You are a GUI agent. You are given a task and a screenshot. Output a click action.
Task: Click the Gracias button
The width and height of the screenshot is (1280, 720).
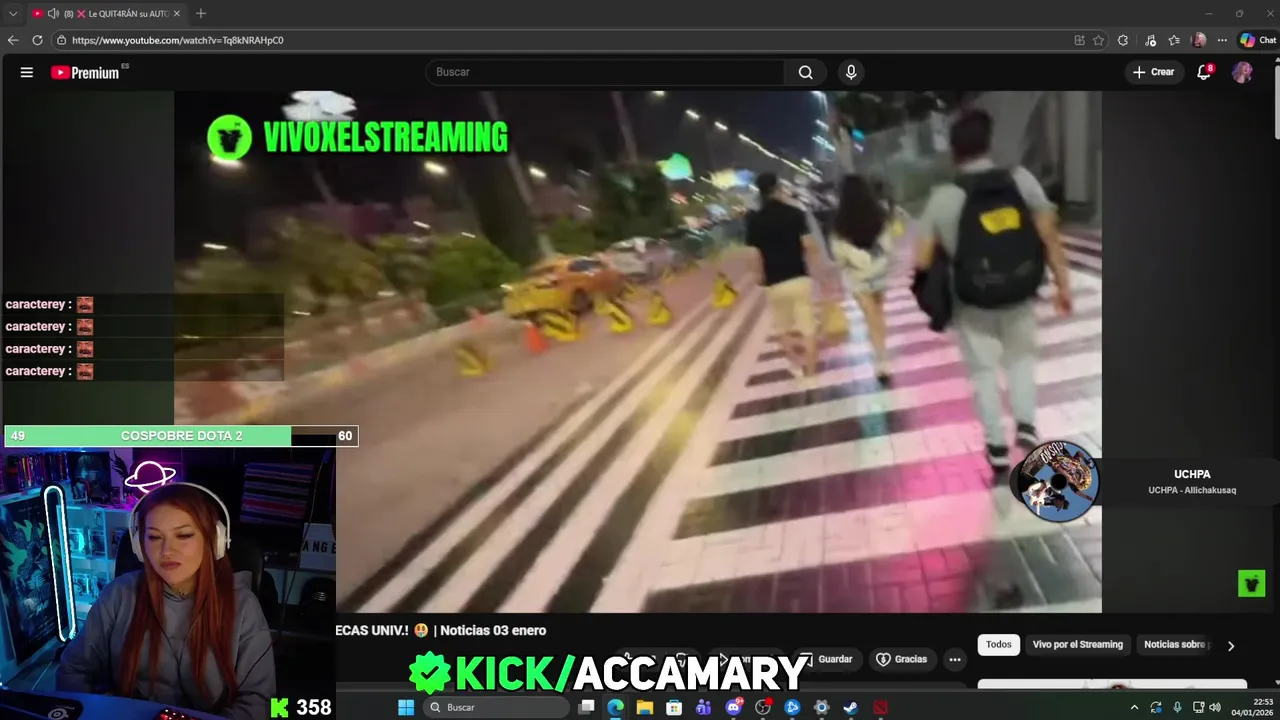tap(901, 659)
